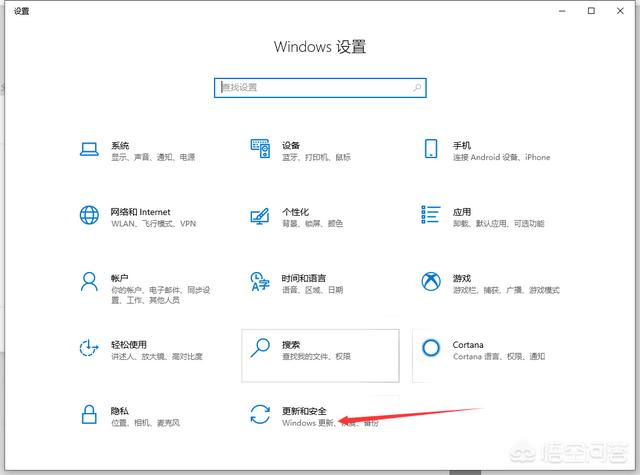The width and height of the screenshot is (640, 475).
Task: Open the Apps list icon
Action: click(x=431, y=215)
